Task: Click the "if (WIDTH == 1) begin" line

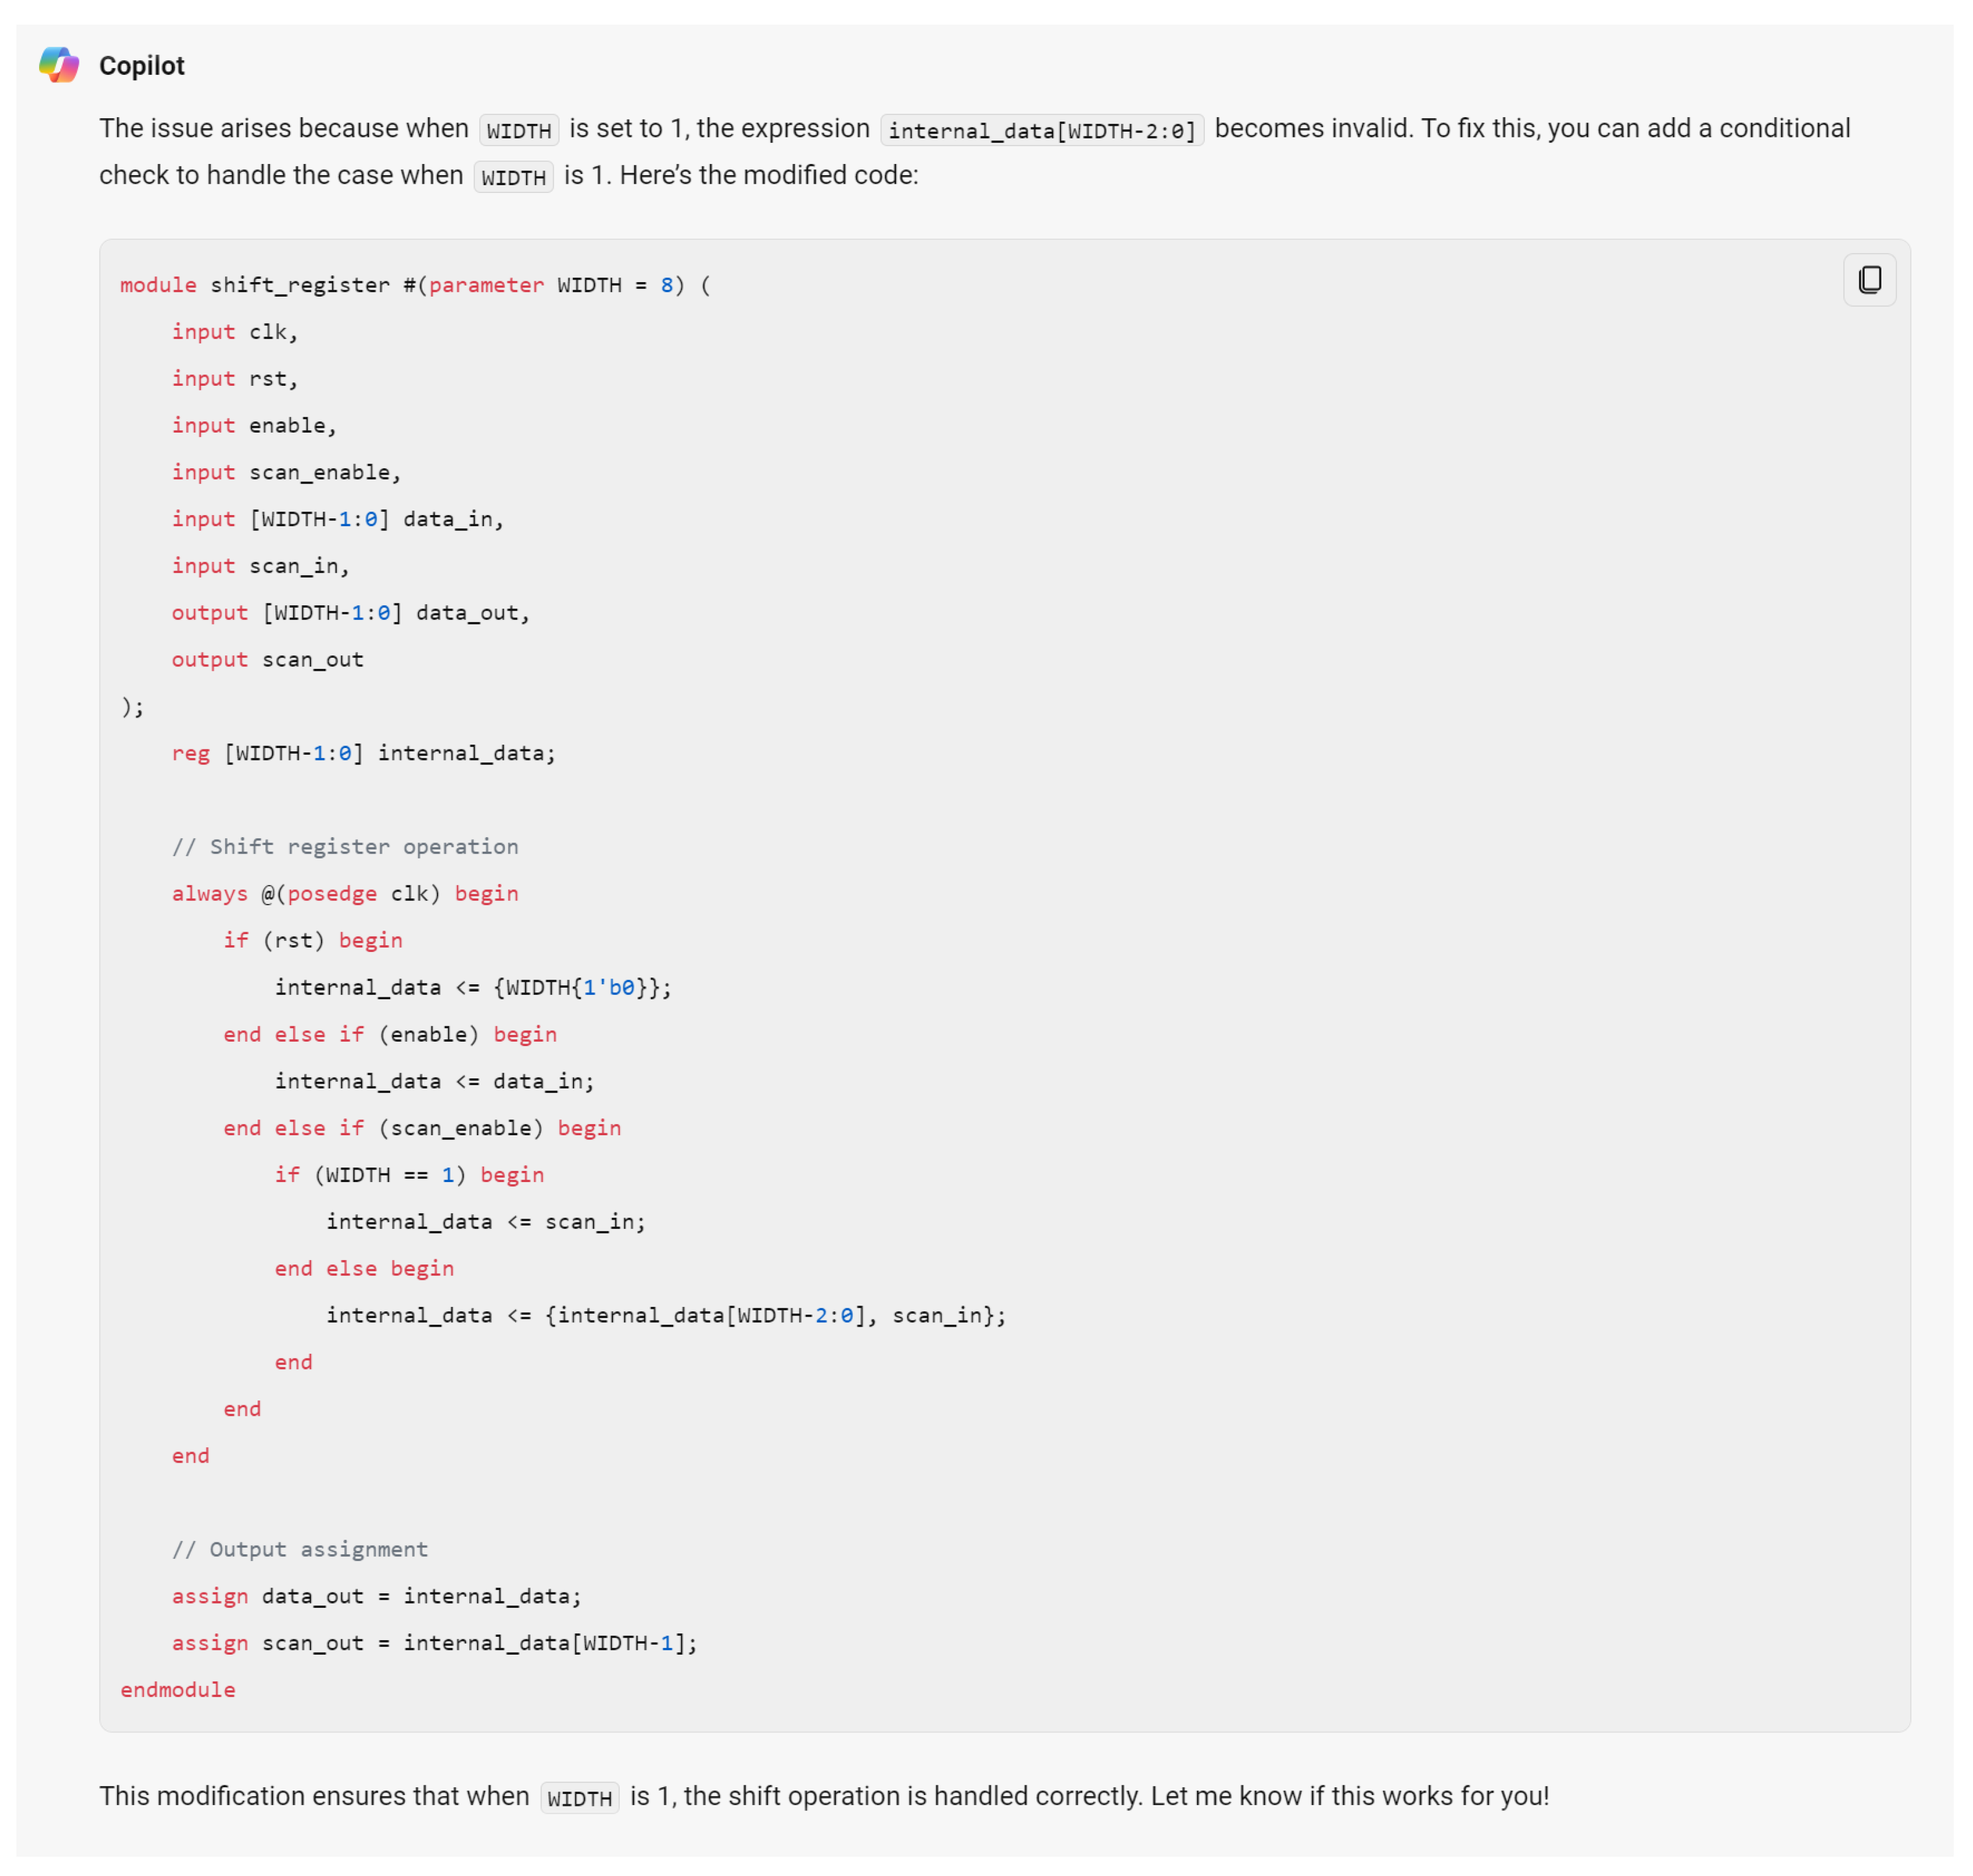Action: 409,1174
